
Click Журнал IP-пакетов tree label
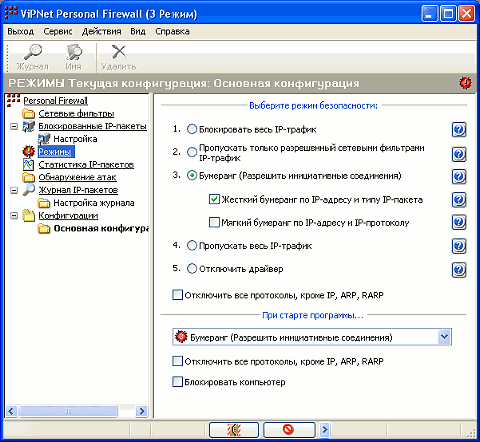click(78, 190)
